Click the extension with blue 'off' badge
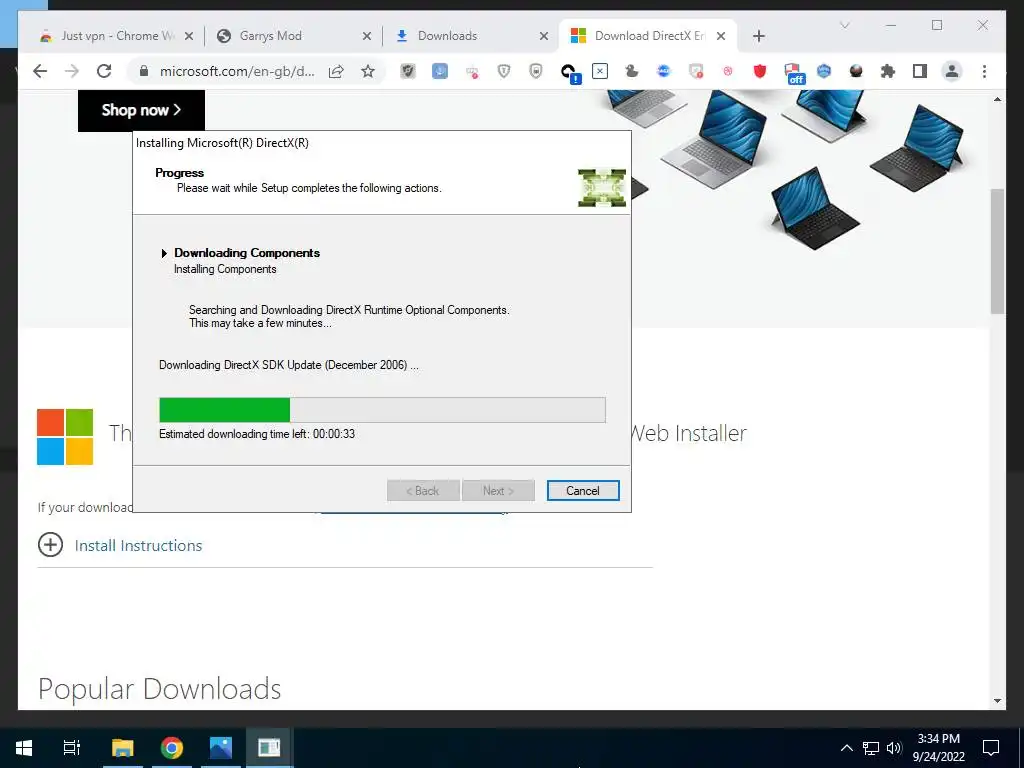 pos(793,72)
